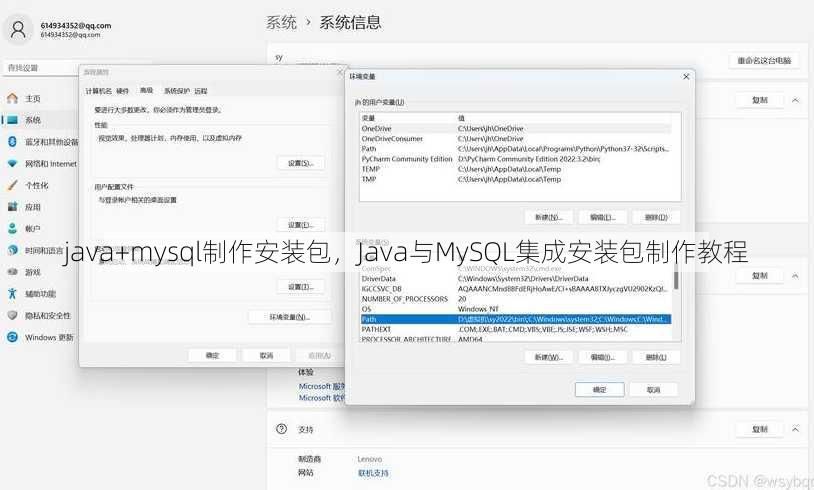Click 编辑(I) for system variables
This screenshot has height=490, width=814.
pos(603,357)
